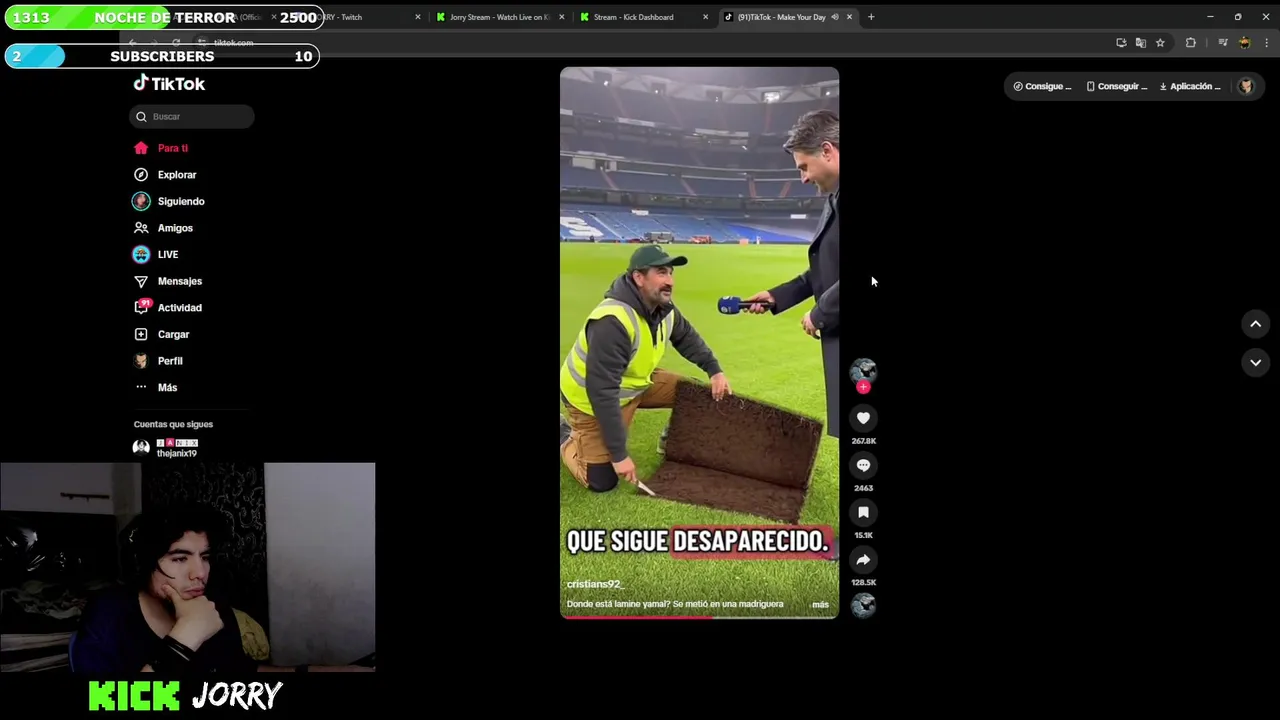
Task: Click the Consigue monedas button
Action: point(1042,86)
